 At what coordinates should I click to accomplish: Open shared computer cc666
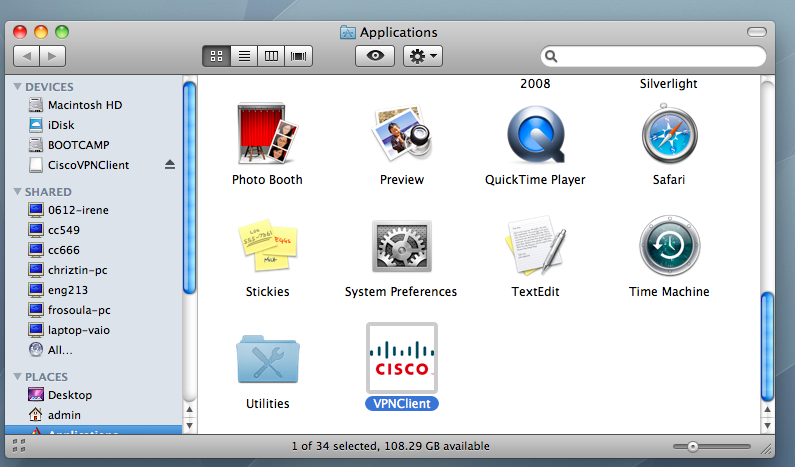point(54,250)
